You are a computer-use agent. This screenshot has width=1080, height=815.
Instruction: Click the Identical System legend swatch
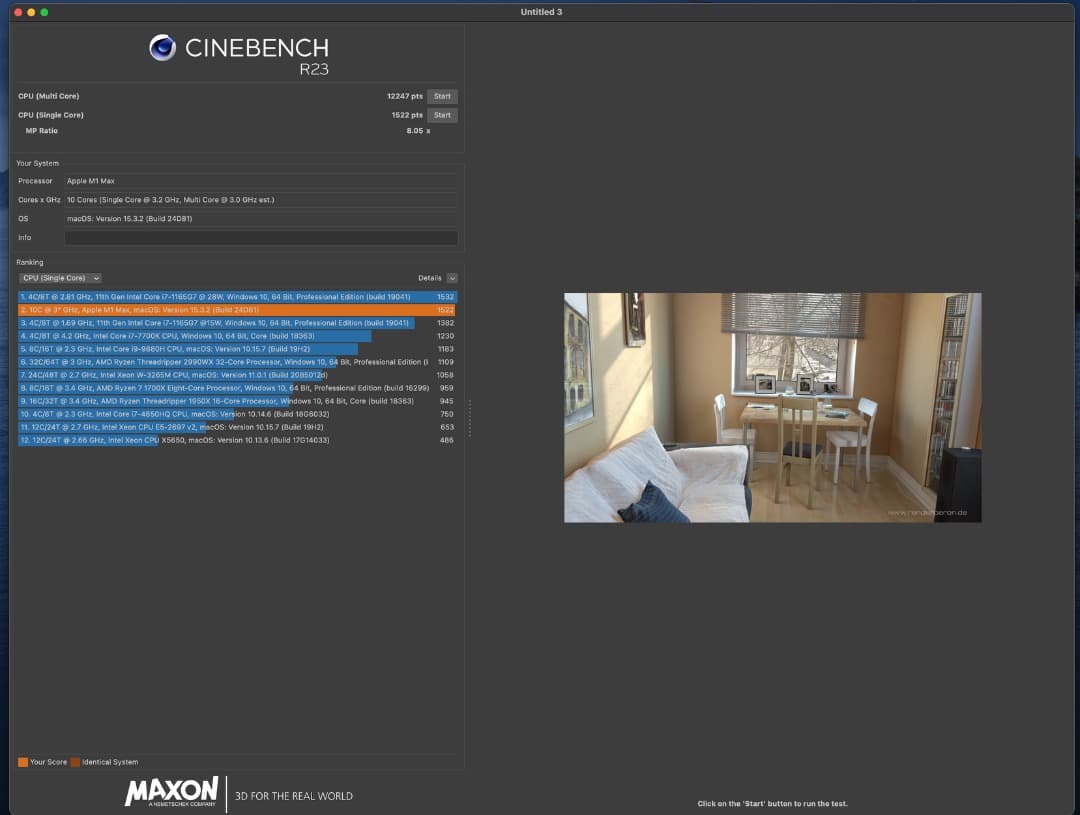coord(75,762)
